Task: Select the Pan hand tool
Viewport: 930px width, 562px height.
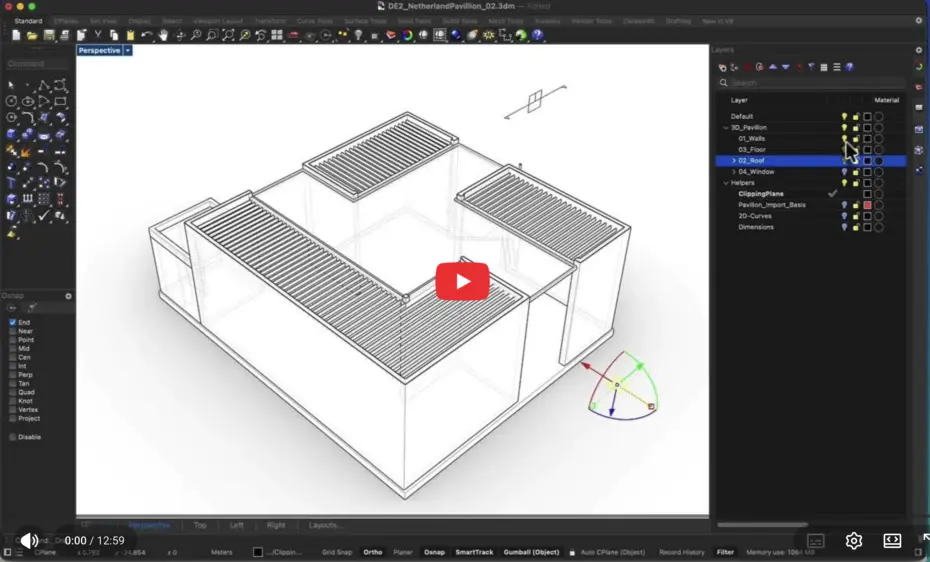Action: coord(163,36)
